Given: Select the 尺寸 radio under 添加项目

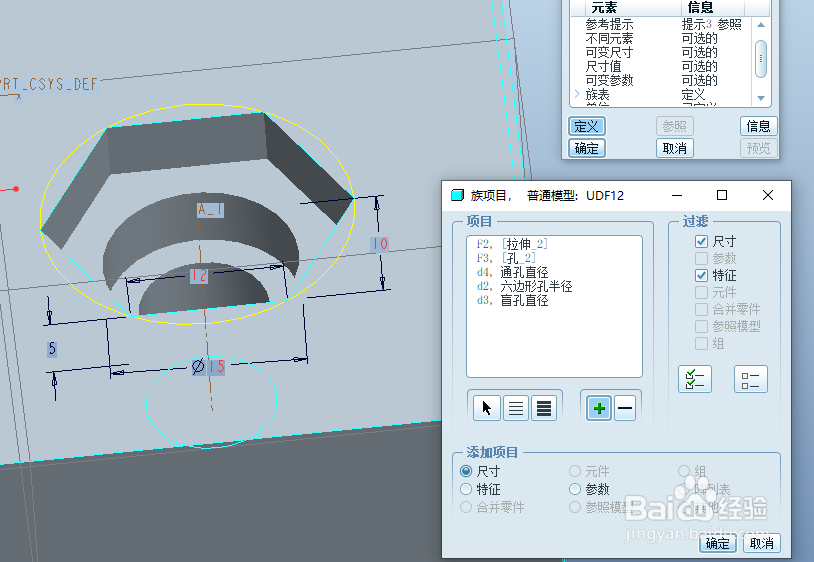Looking at the screenshot, I should 466,471.
